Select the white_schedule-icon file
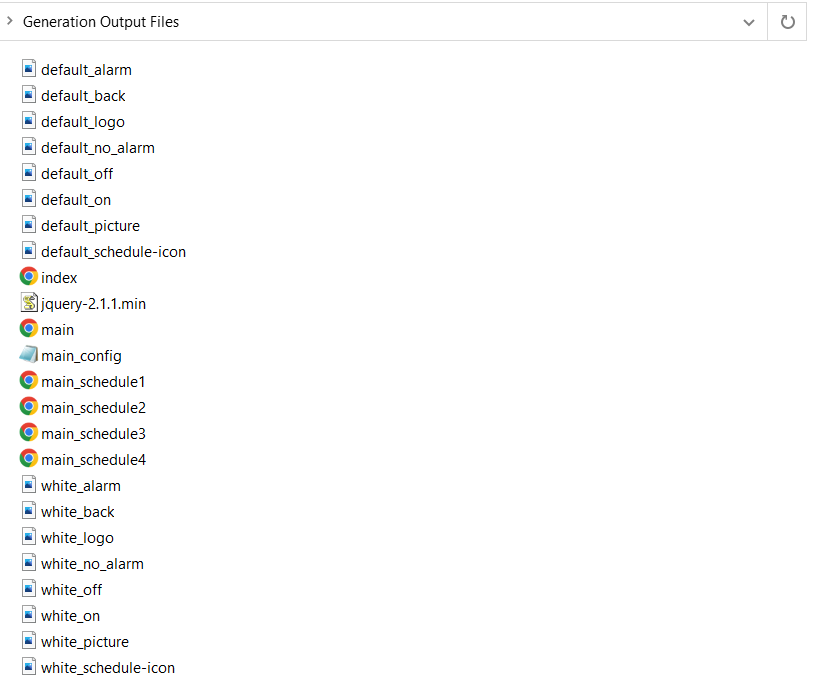 coord(107,668)
